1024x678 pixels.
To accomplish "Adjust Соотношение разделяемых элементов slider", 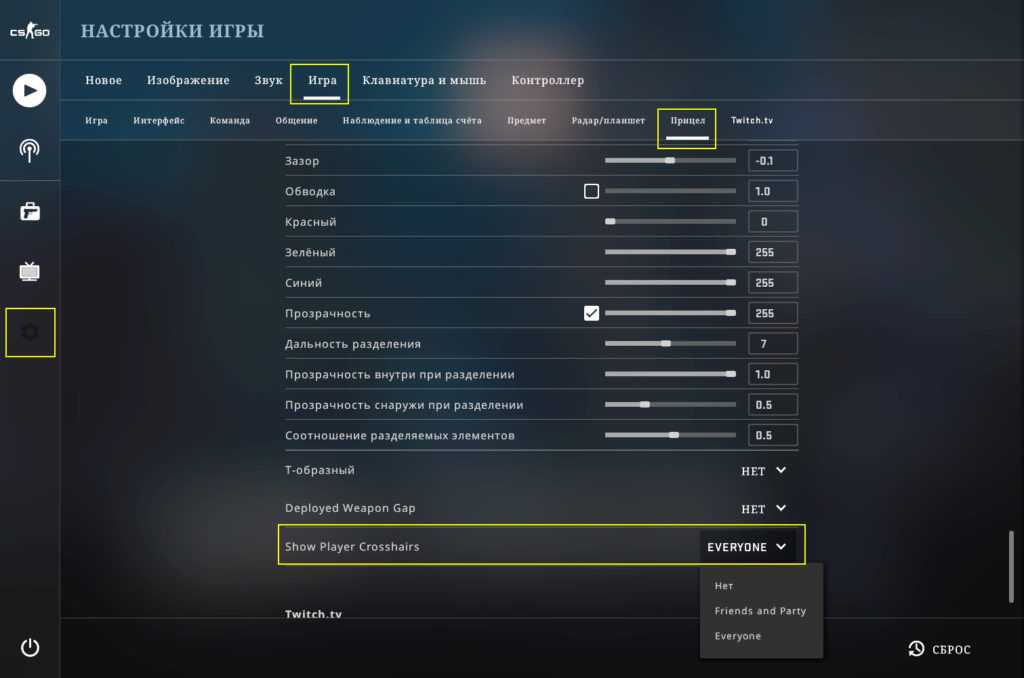I will click(x=670, y=435).
